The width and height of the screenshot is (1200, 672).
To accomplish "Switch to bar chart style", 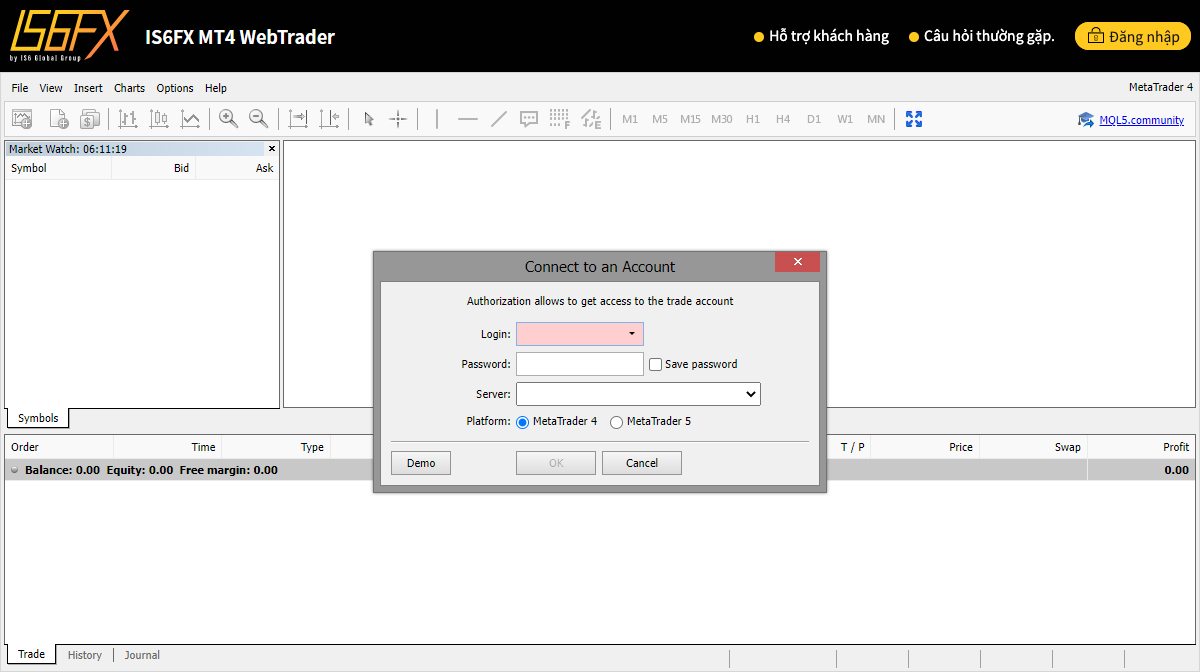I will 127,119.
